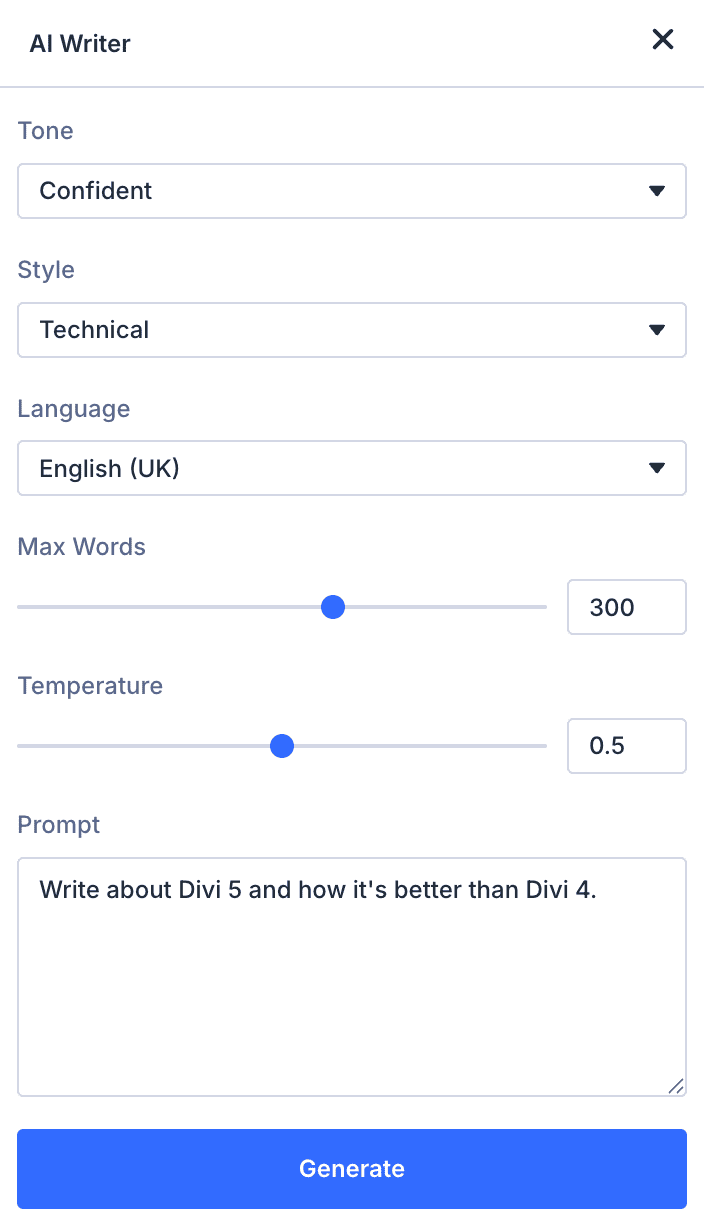This screenshot has height=1230, width=704.
Task: Click inside the Prompt text area
Action: click(x=352, y=990)
